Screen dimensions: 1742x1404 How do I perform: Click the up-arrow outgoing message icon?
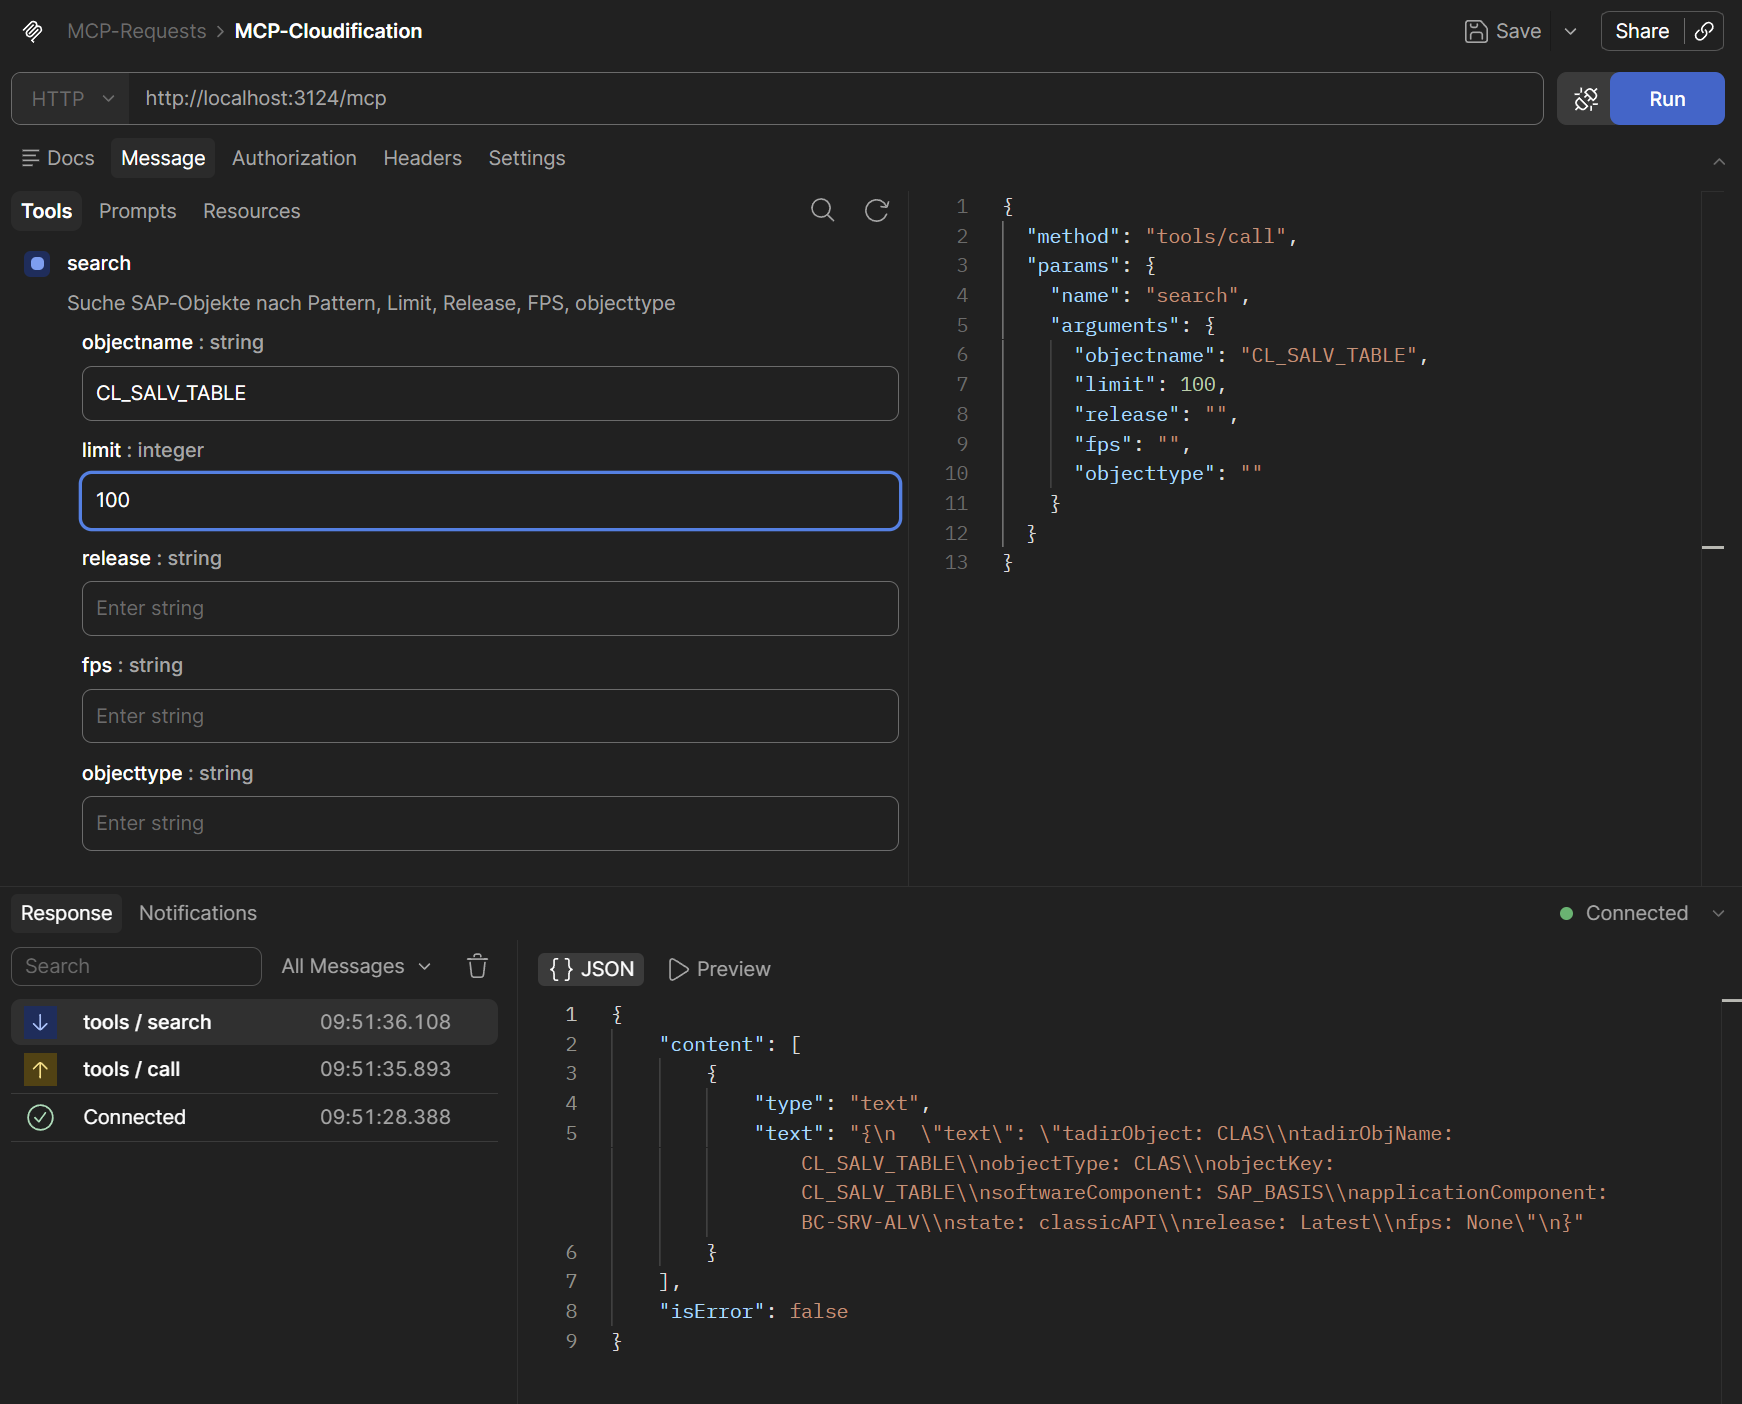[40, 1069]
